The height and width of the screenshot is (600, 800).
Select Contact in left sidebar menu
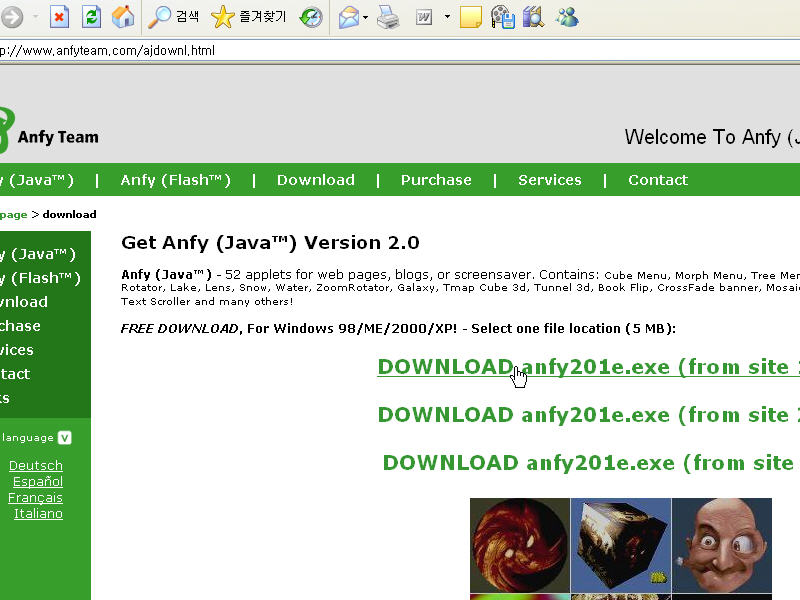(x=15, y=374)
